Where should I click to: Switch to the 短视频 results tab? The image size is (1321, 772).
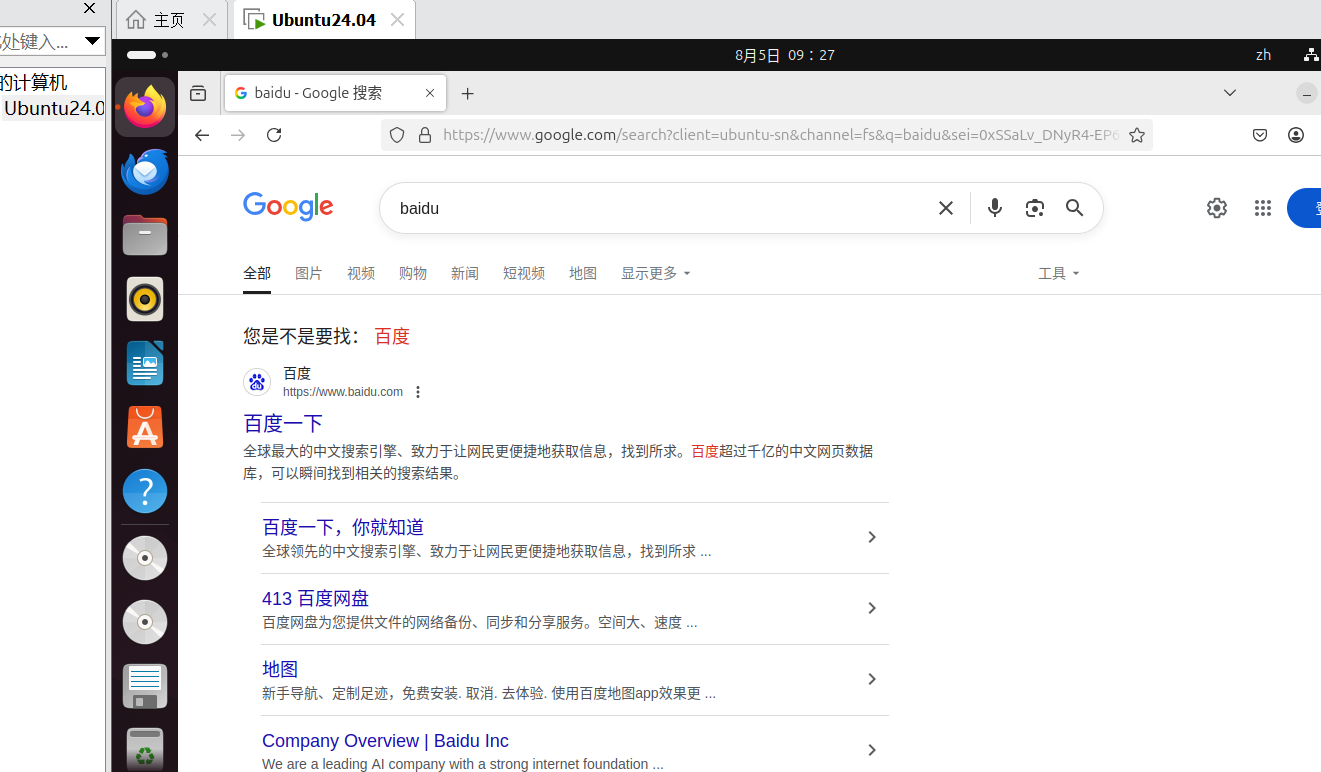coord(524,273)
